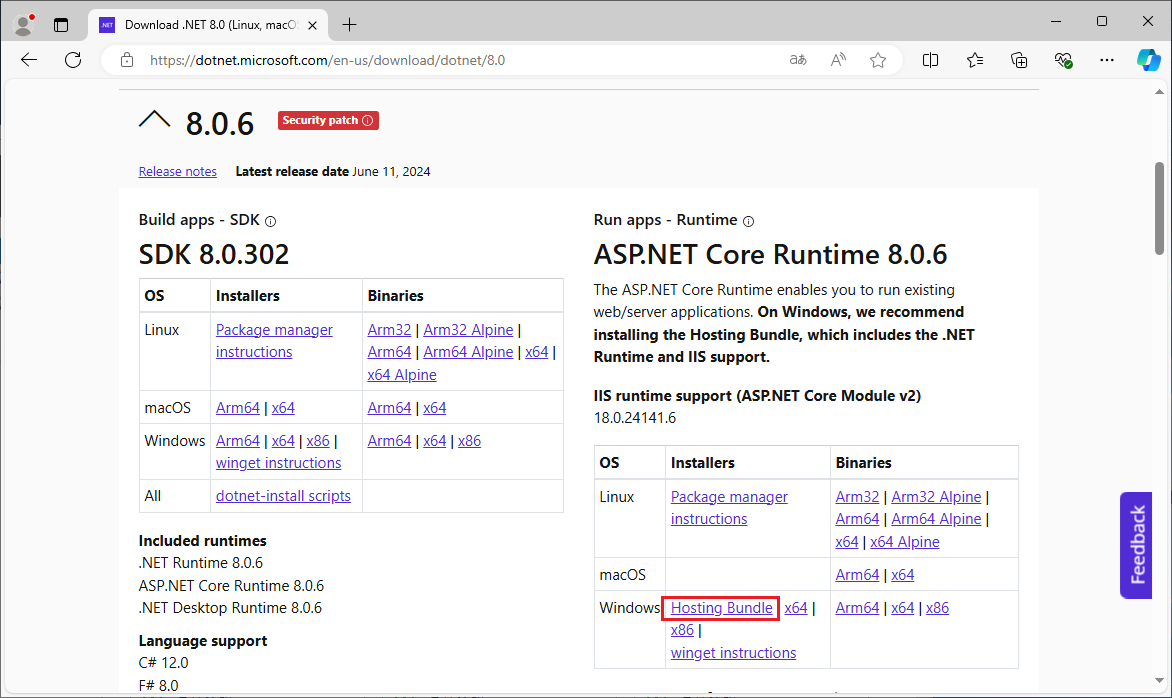Download Runtime Linux x64 binary
The width and height of the screenshot is (1172, 698).
(847, 542)
